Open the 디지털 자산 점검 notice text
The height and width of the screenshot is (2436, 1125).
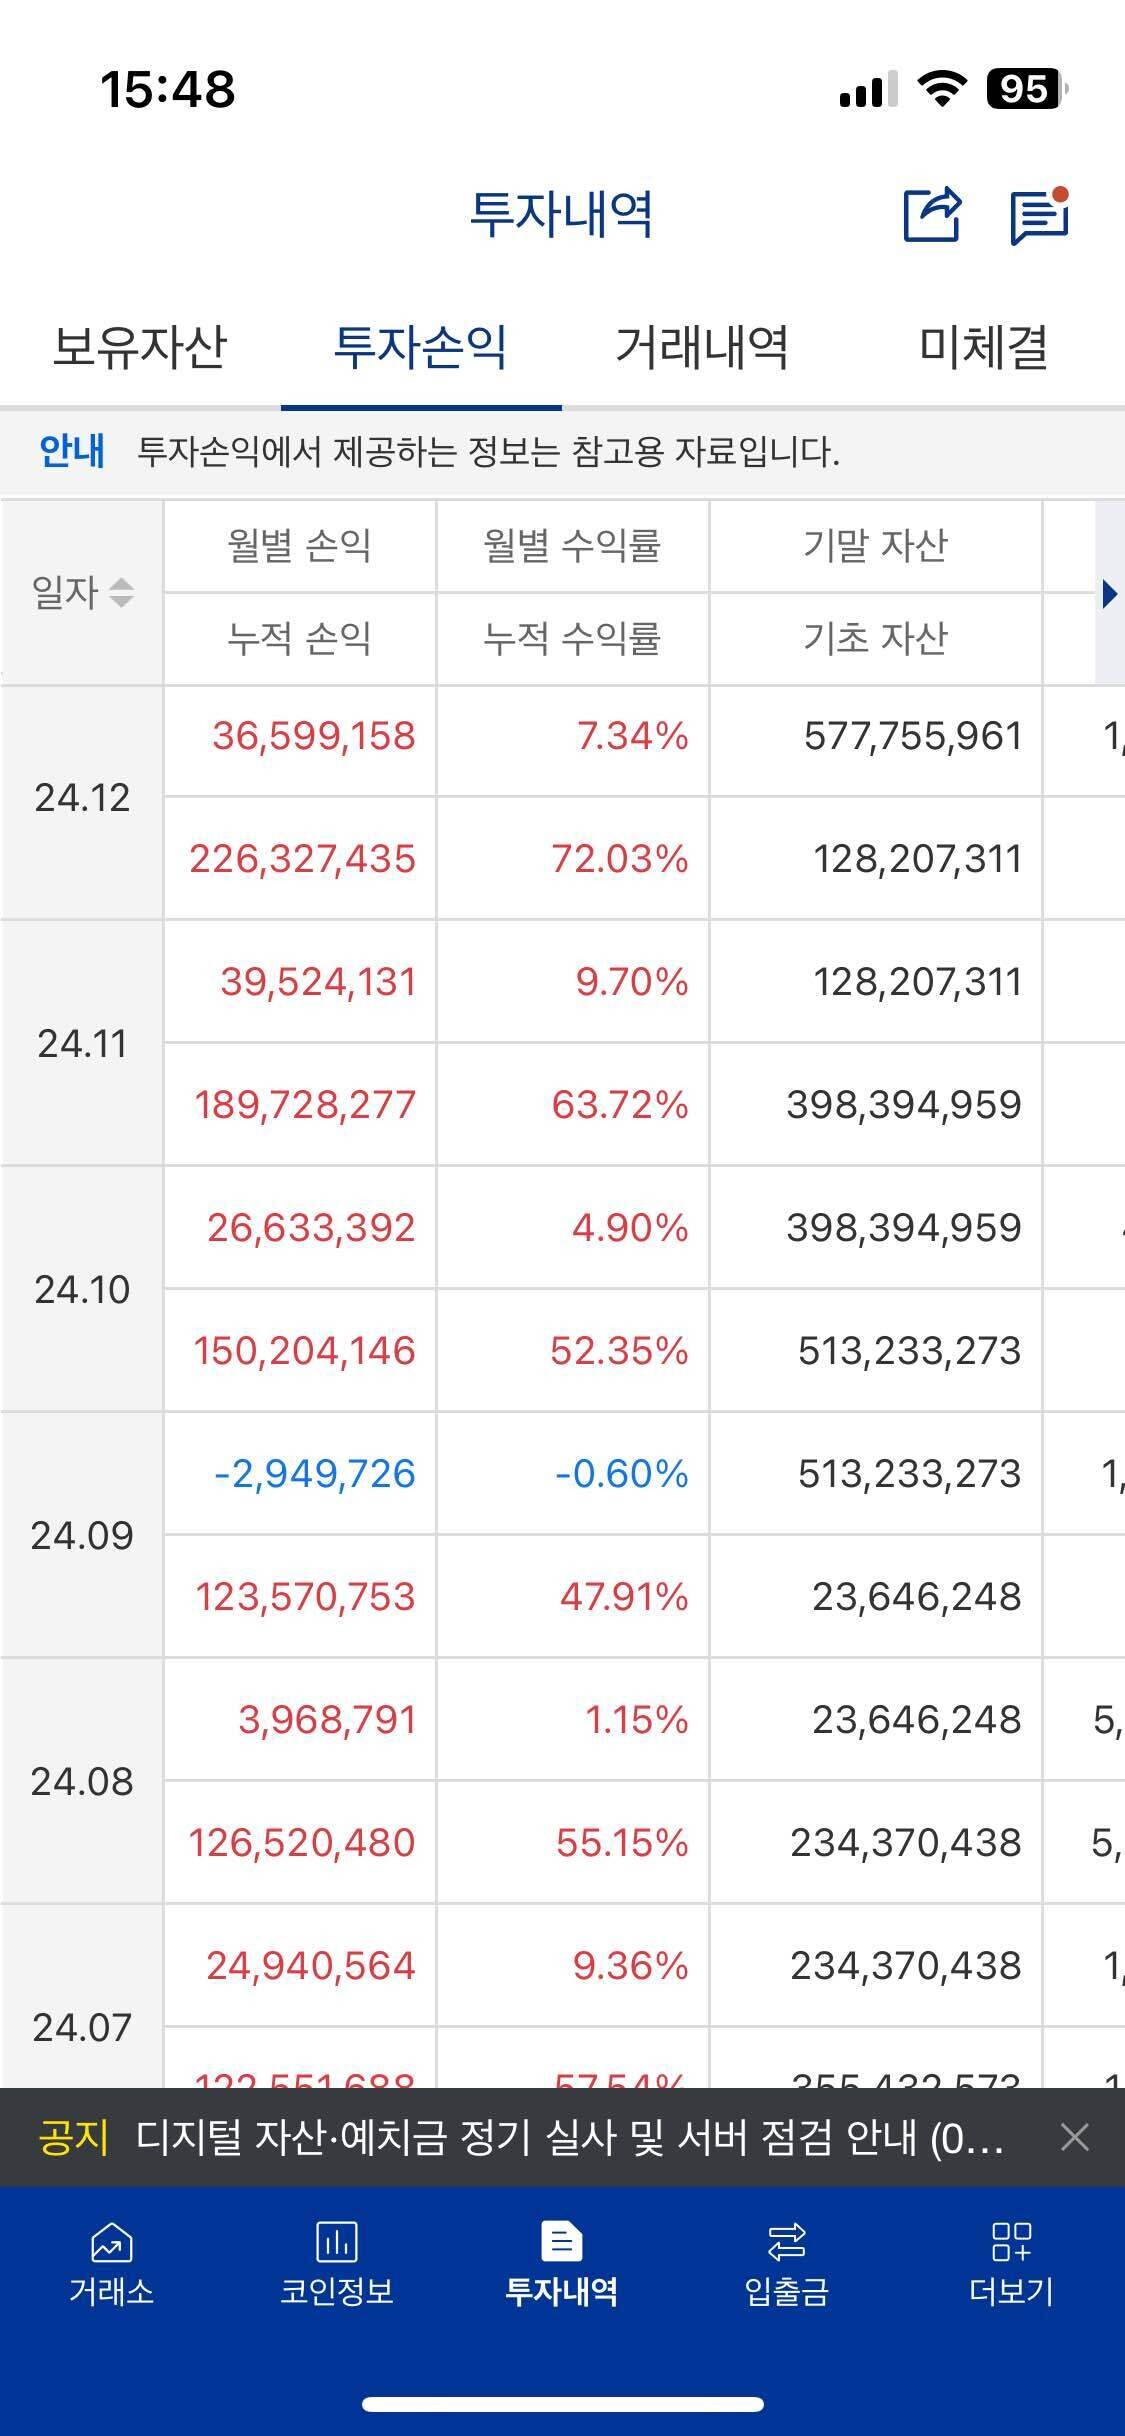click(x=570, y=2138)
